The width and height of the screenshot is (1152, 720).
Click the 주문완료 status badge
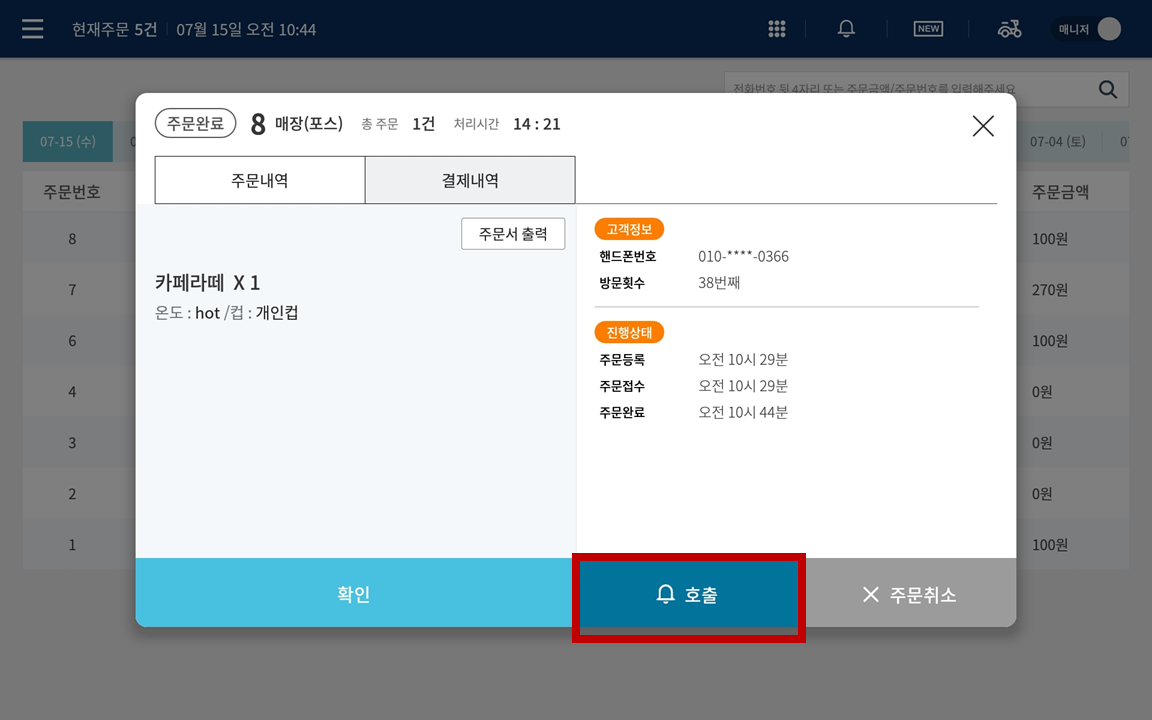tap(195, 123)
